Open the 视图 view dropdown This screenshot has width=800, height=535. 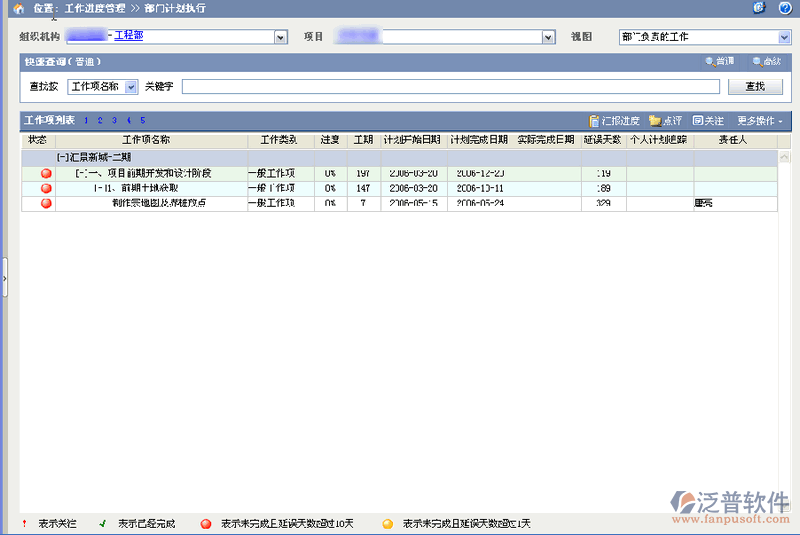[x=782, y=38]
